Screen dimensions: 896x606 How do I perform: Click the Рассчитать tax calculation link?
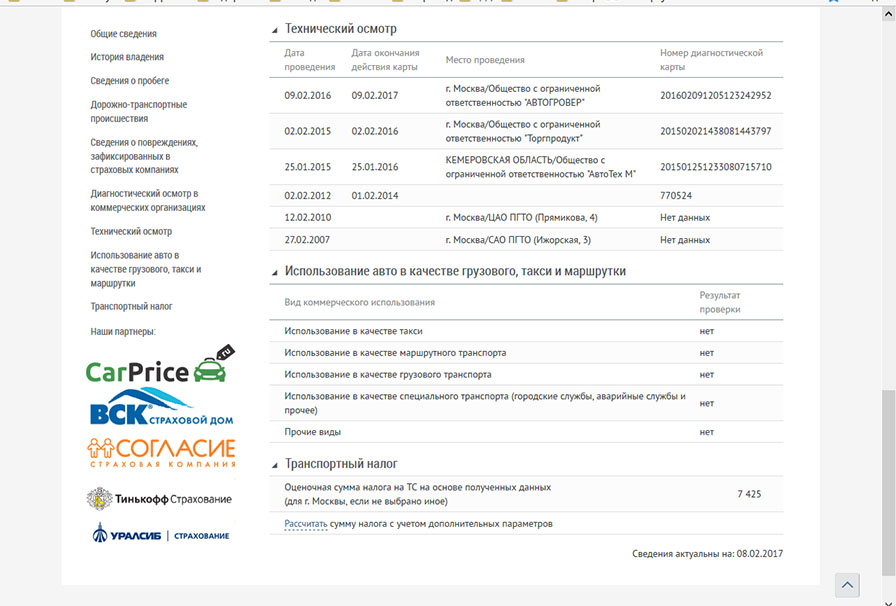pos(305,524)
